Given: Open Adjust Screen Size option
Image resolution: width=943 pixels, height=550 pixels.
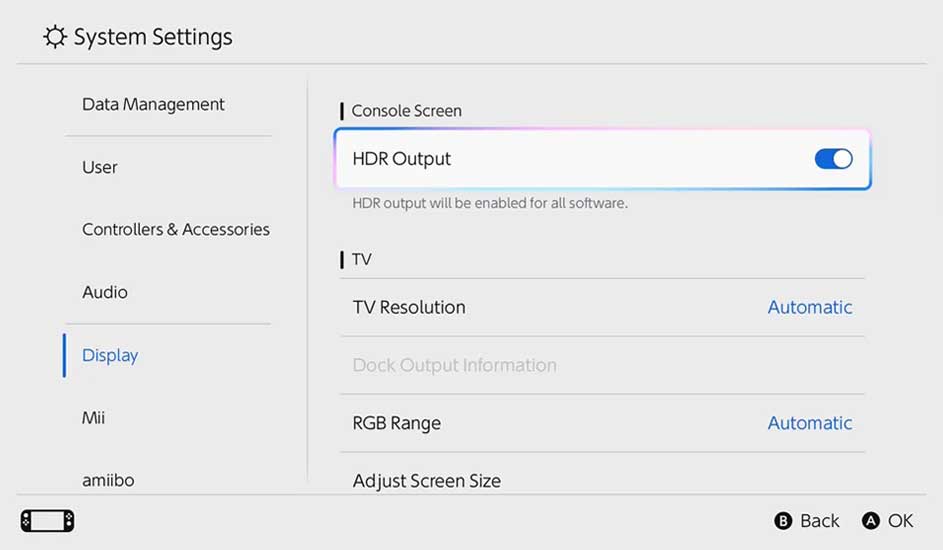Looking at the screenshot, I should (x=427, y=480).
